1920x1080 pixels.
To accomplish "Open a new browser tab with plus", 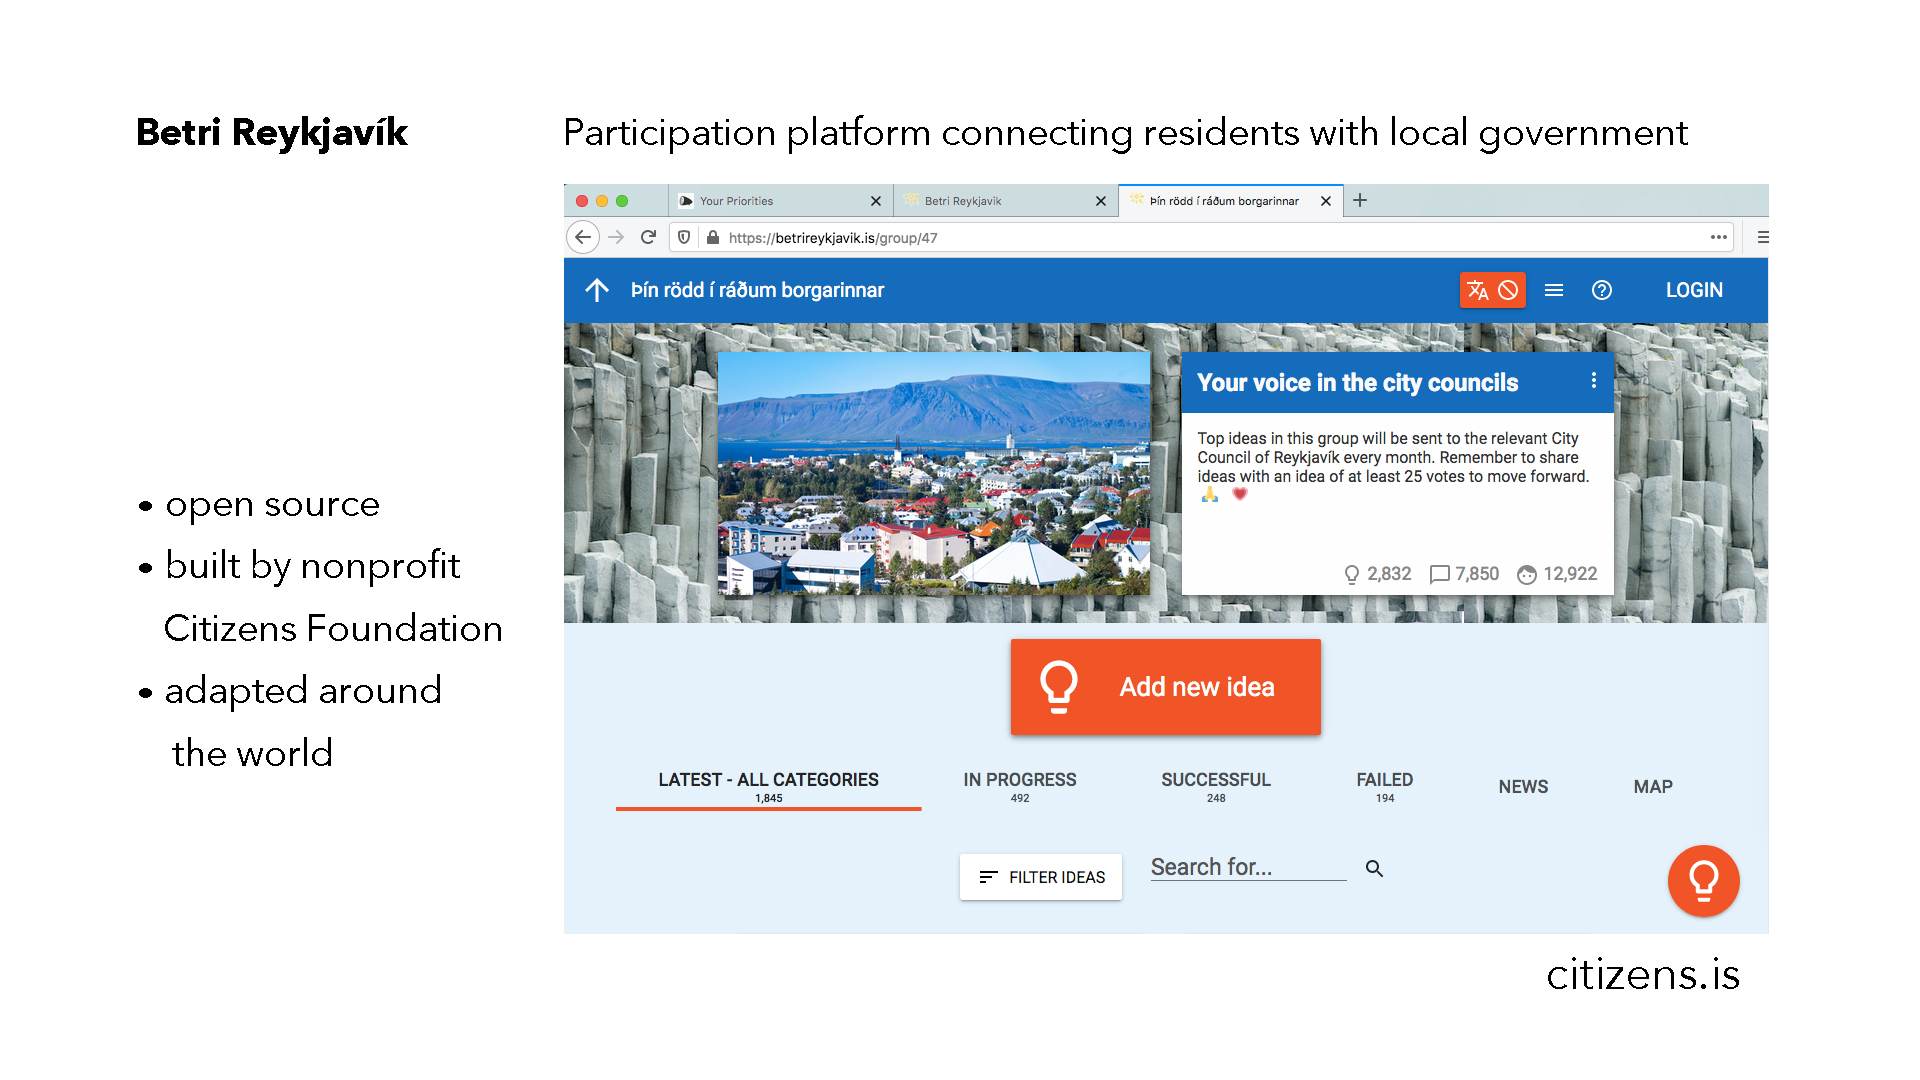I will pyautogui.click(x=1360, y=200).
